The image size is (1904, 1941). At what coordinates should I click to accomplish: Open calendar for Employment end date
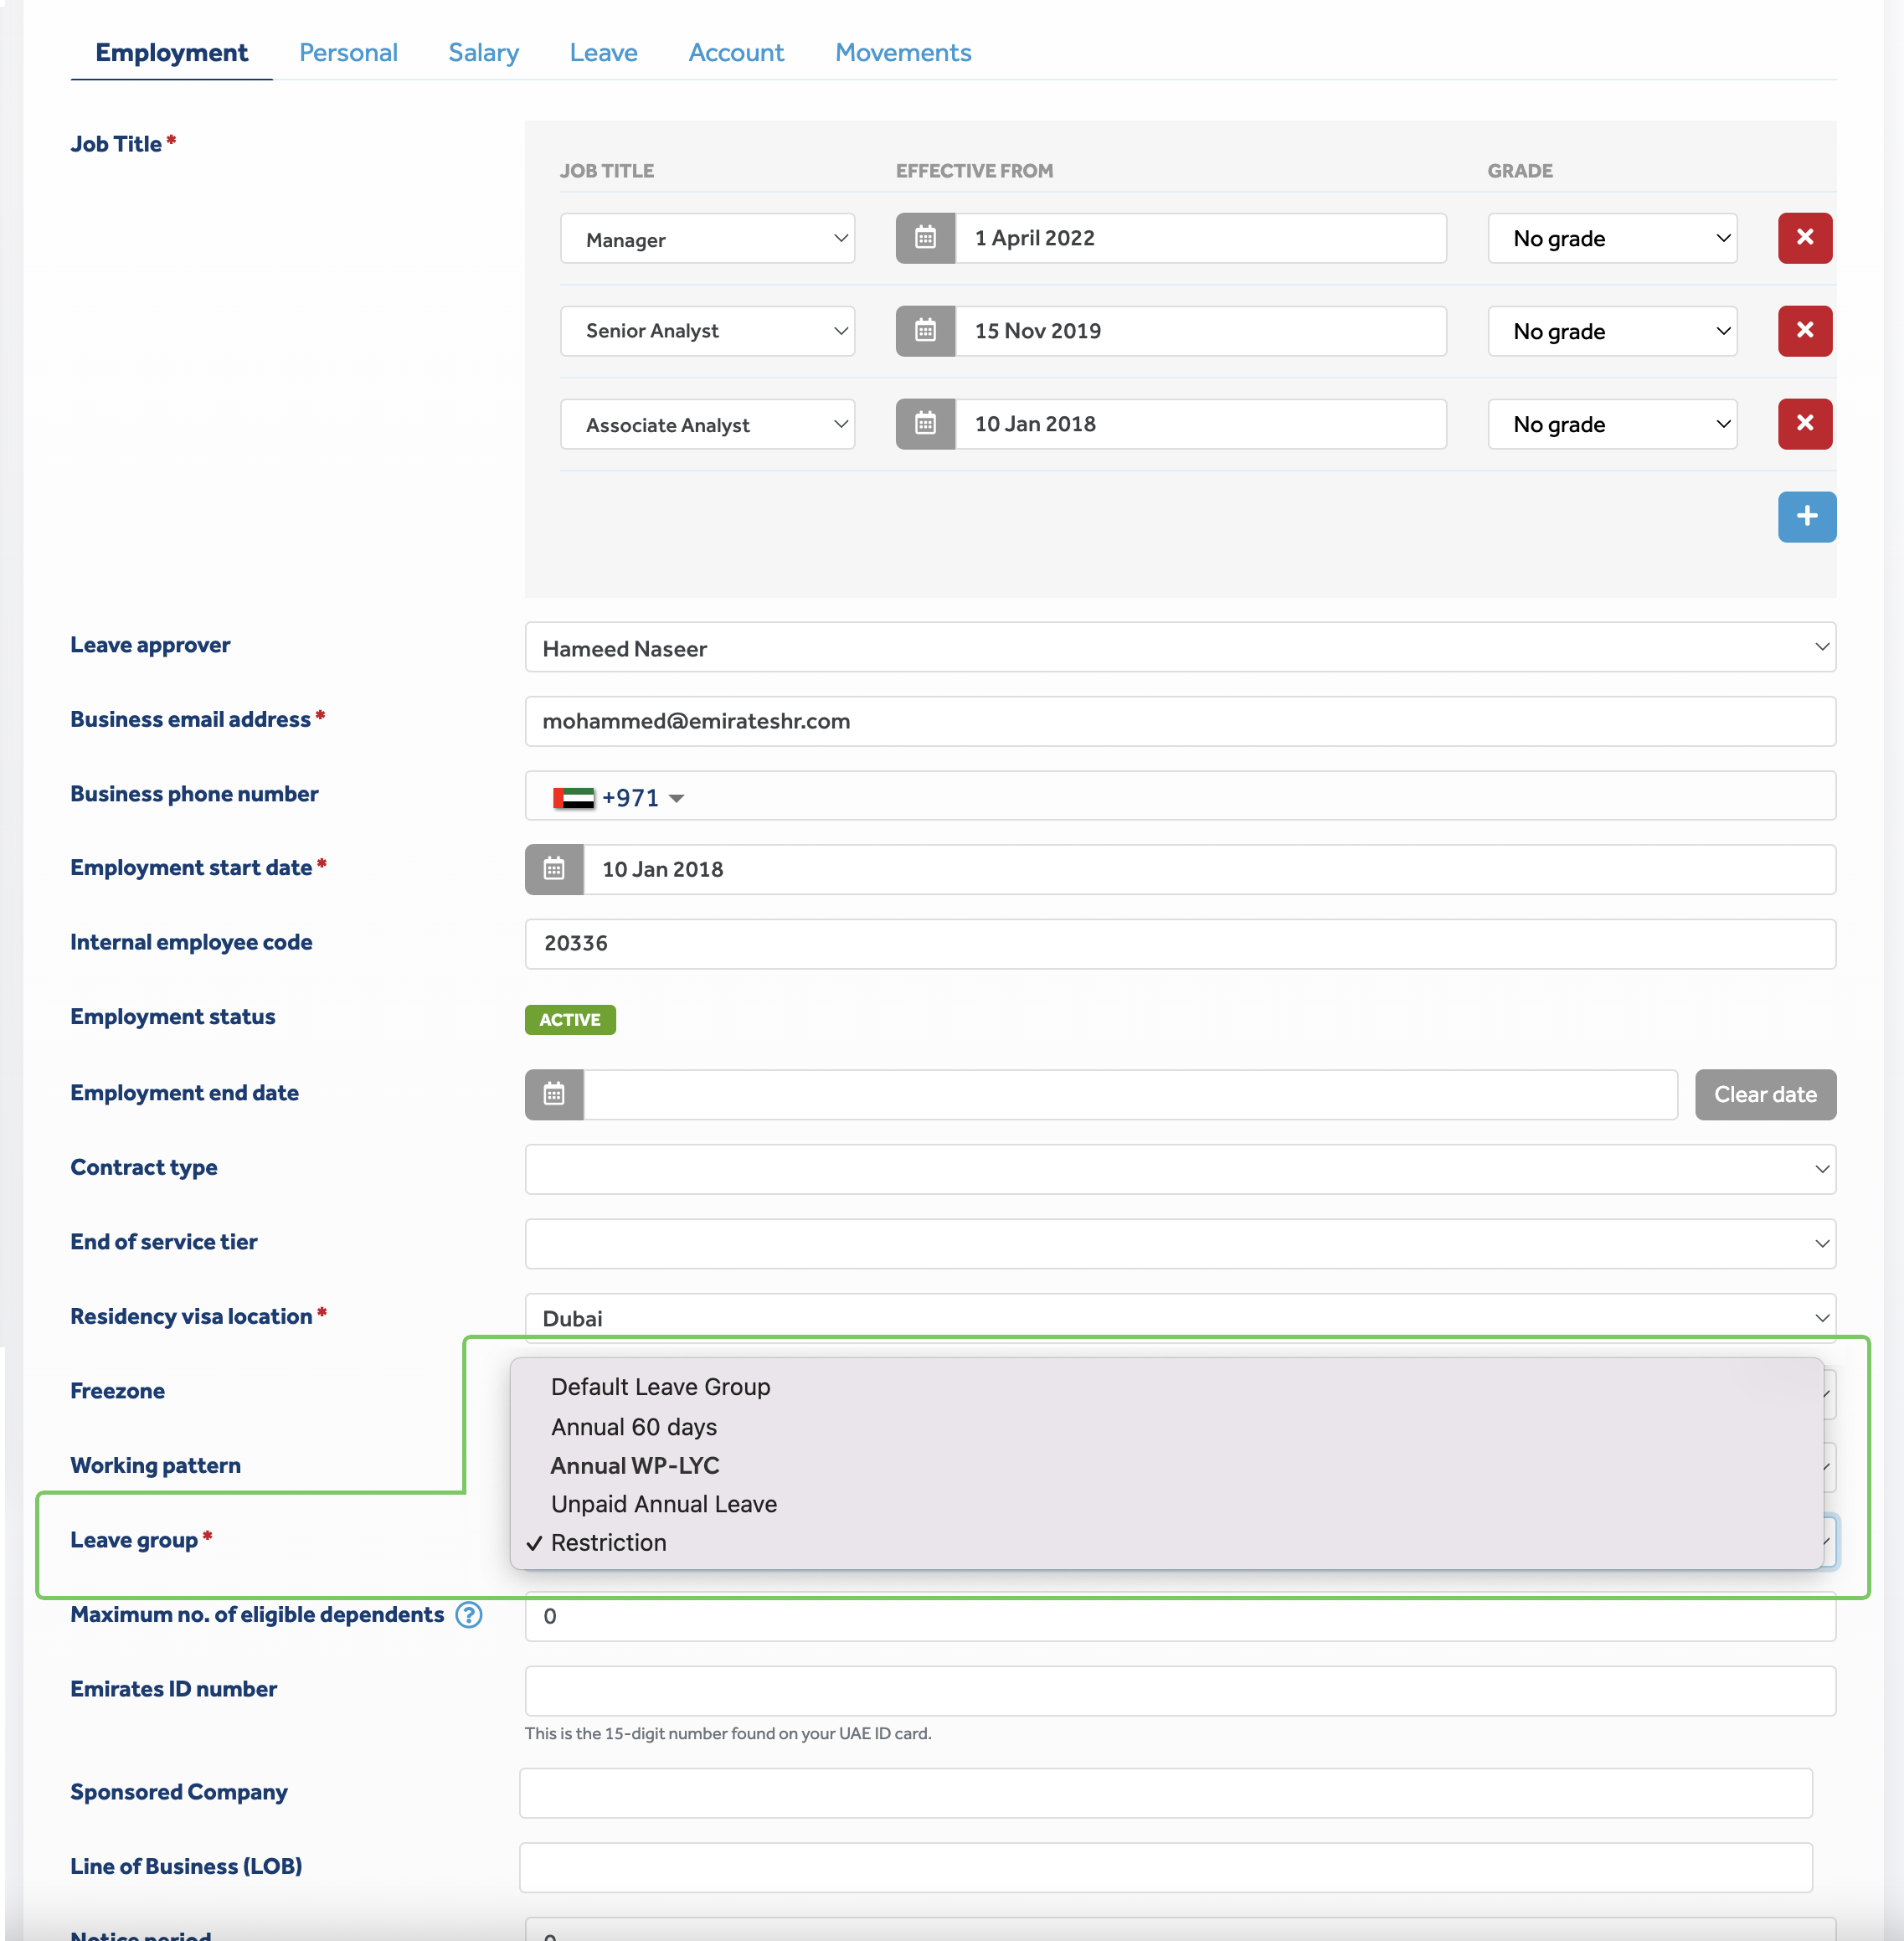554,1094
